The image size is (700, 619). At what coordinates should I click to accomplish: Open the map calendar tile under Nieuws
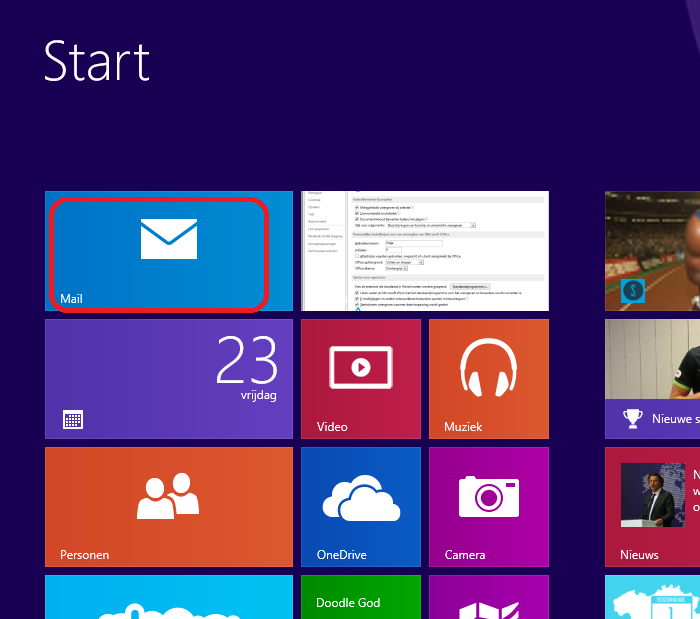pyautogui.click(x=652, y=597)
